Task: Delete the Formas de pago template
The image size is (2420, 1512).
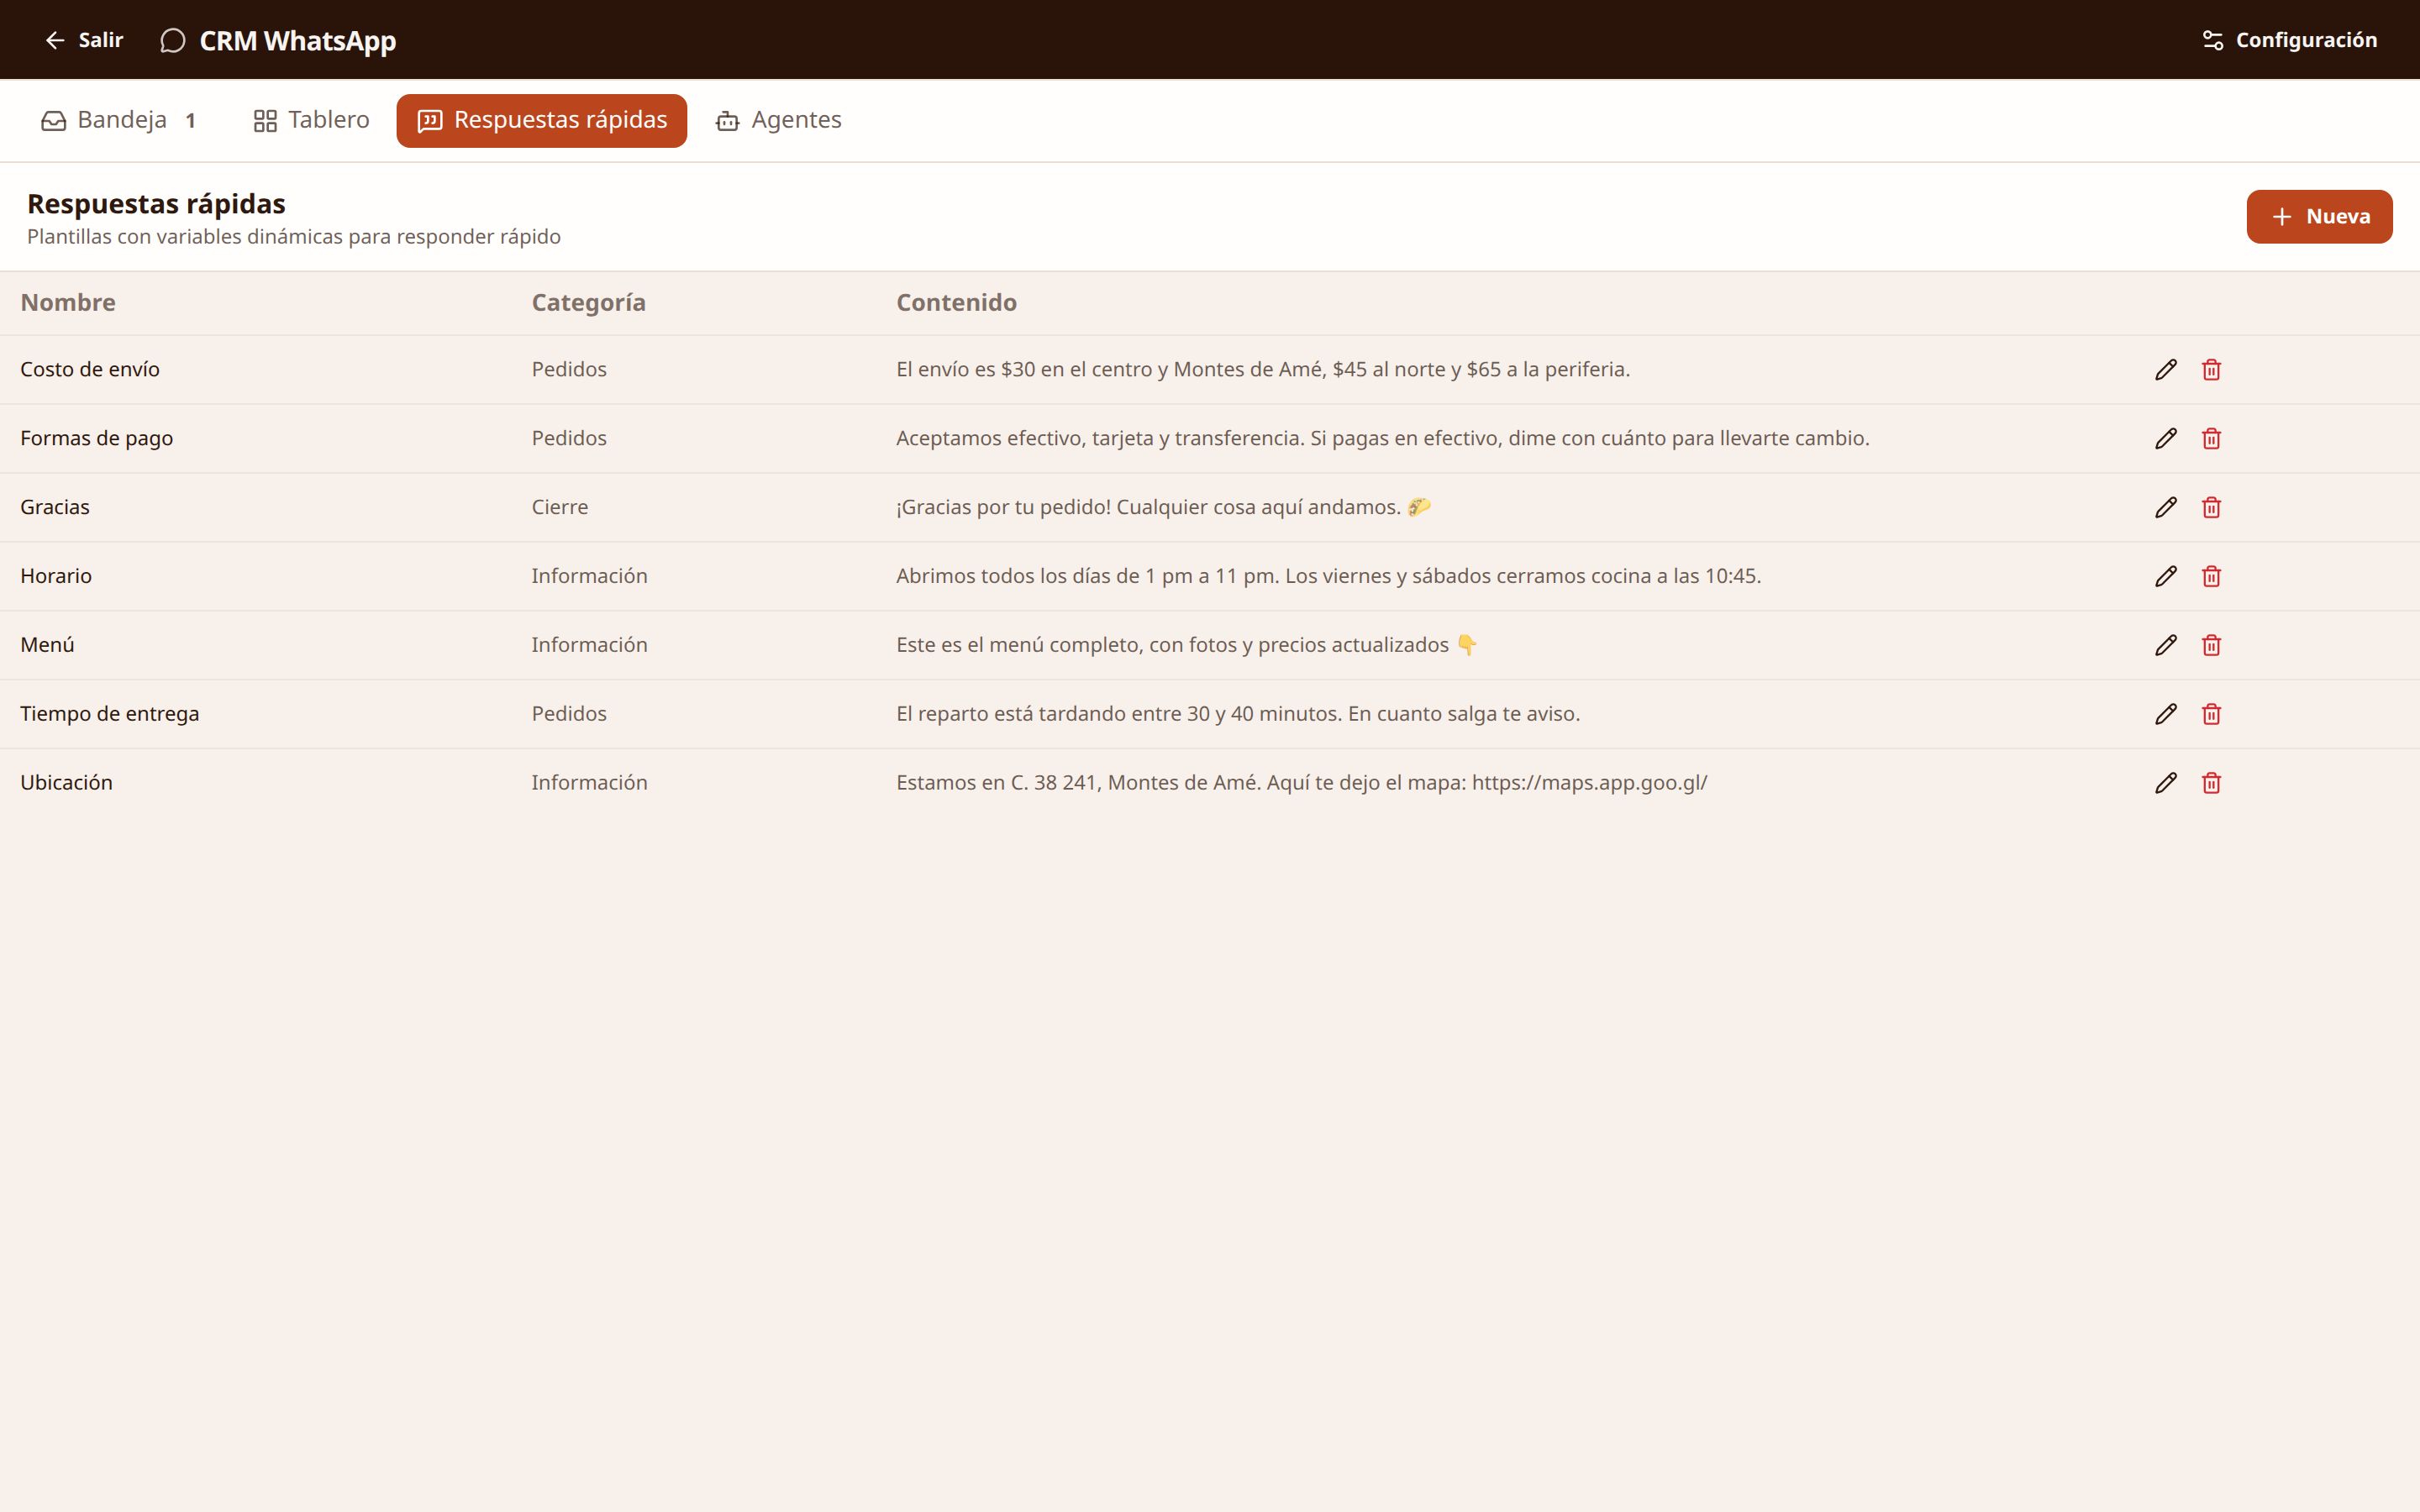Action: point(2211,439)
